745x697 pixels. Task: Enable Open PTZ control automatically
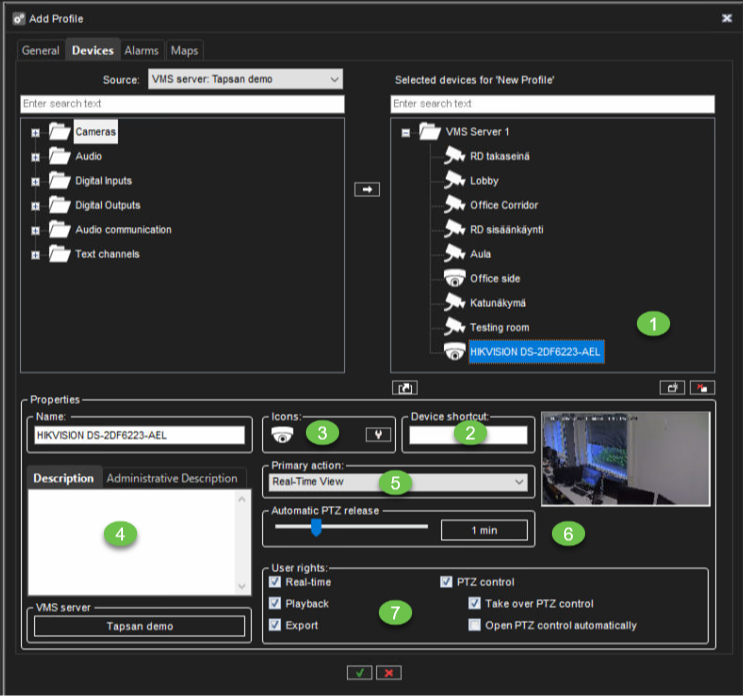tap(475, 626)
